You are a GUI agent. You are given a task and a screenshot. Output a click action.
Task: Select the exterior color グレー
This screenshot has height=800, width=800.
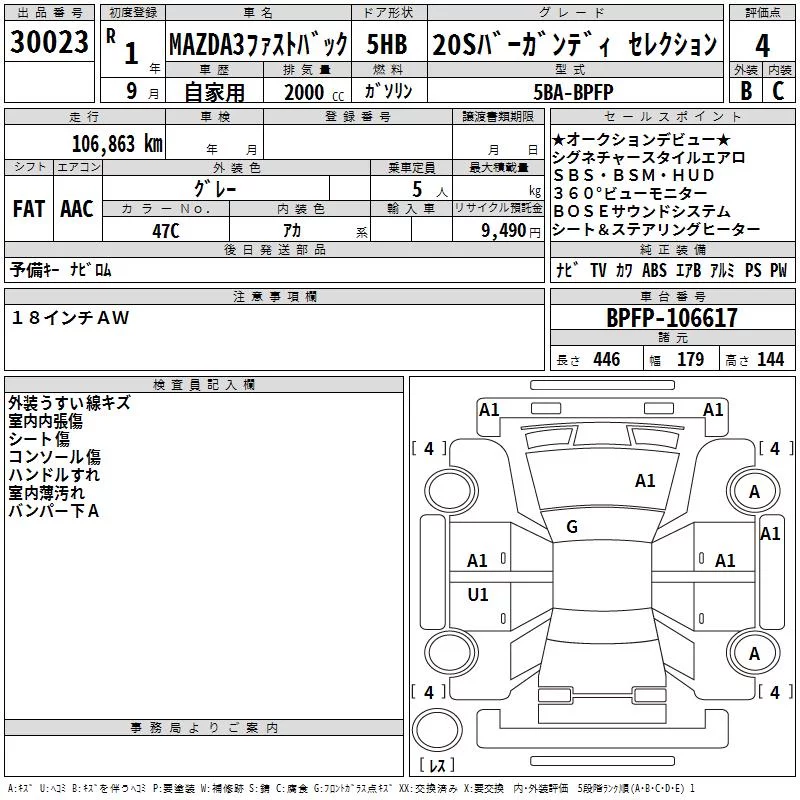(215, 189)
